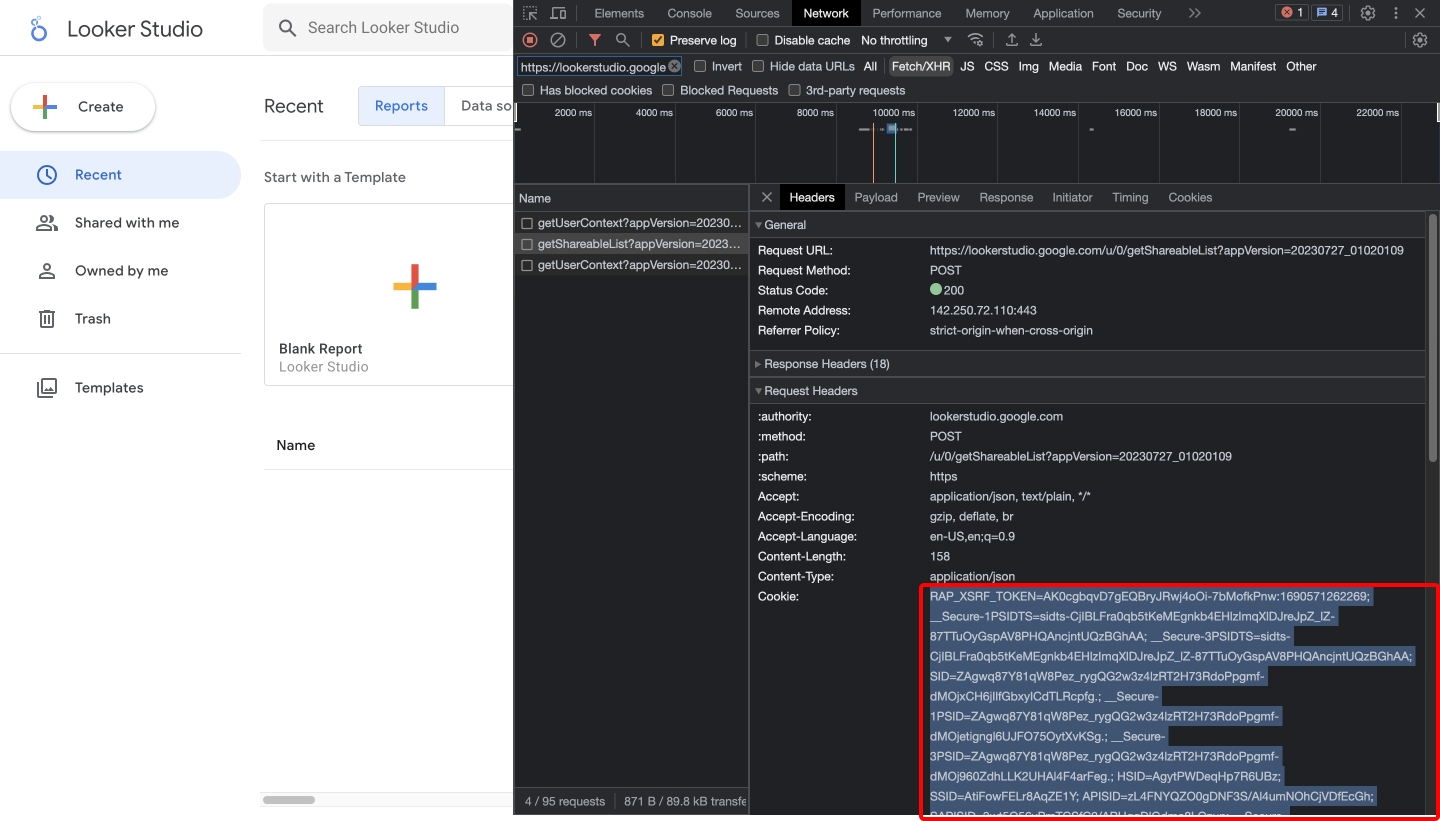Screen dimensions: 1440x821
Task: Switch to the Memory panel tab
Action: (x=987, y=13)
